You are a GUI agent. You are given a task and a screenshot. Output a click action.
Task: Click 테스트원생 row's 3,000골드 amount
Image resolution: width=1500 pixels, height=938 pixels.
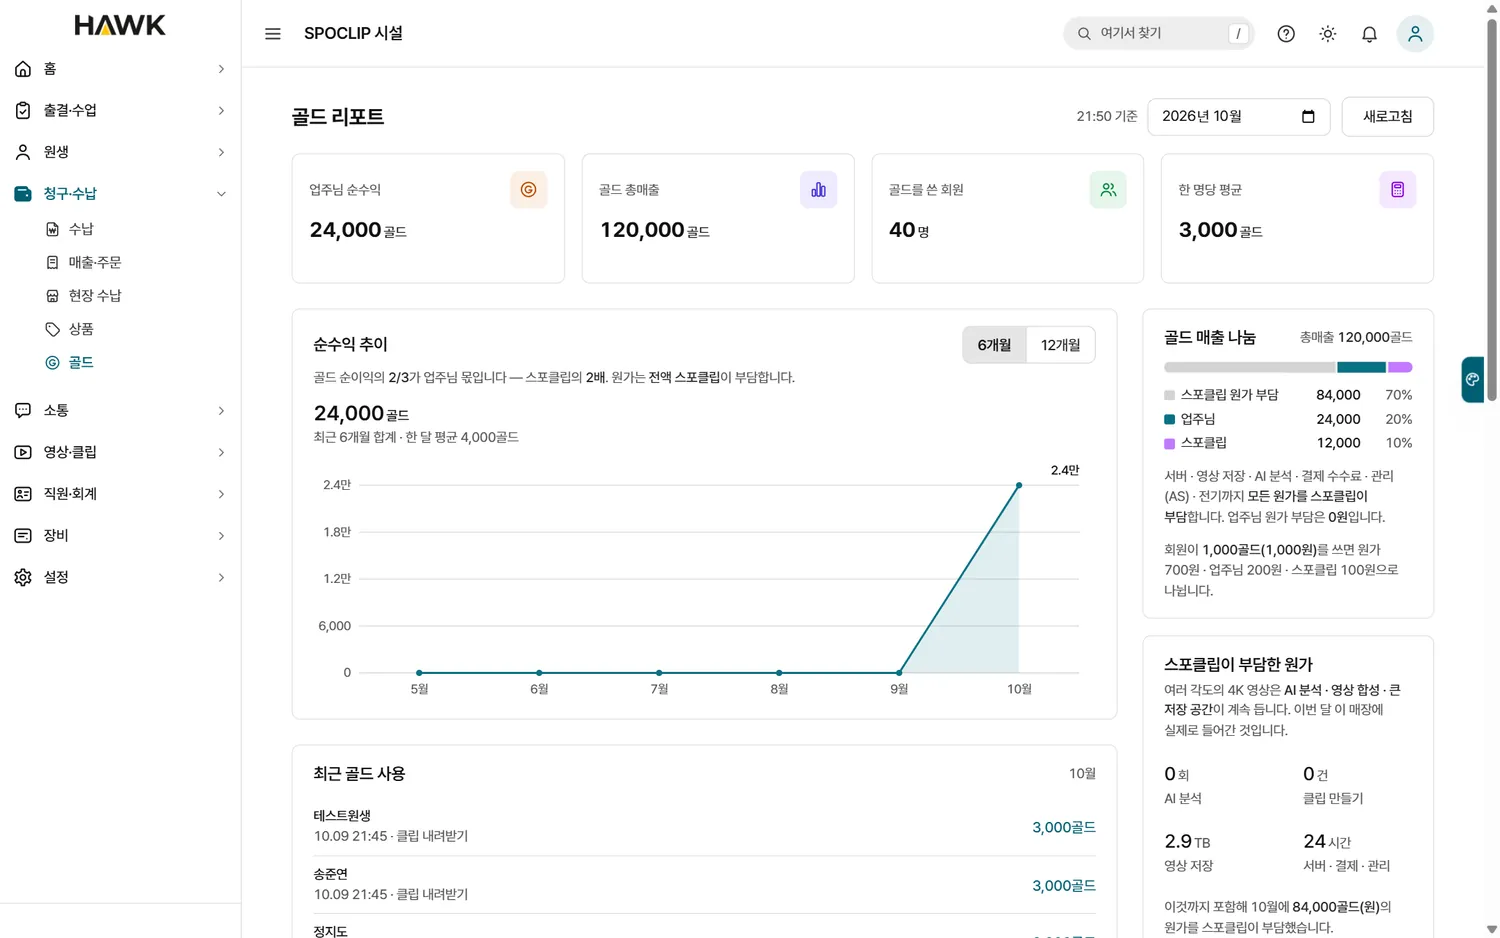1064,827
